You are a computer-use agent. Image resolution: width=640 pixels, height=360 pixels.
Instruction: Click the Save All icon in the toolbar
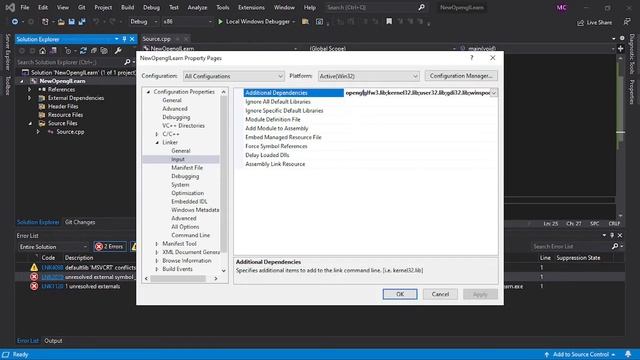[82, 22]
